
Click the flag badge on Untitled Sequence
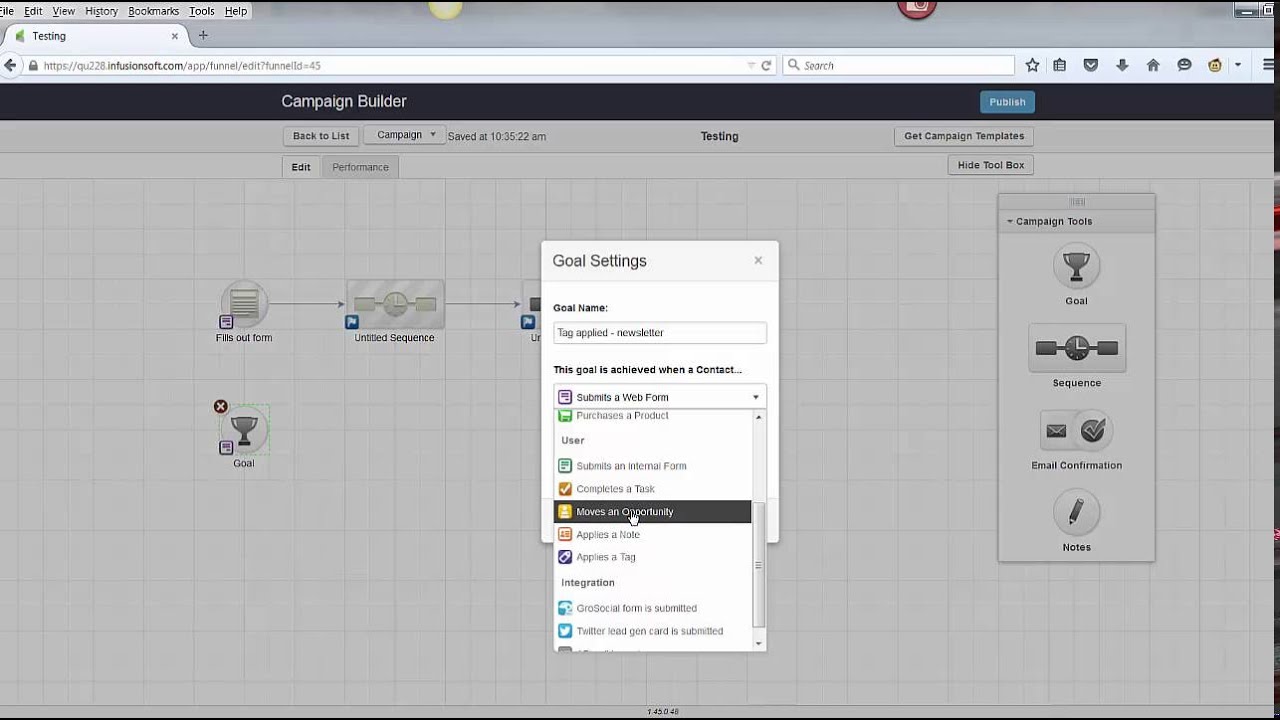(x=352, y=322)
